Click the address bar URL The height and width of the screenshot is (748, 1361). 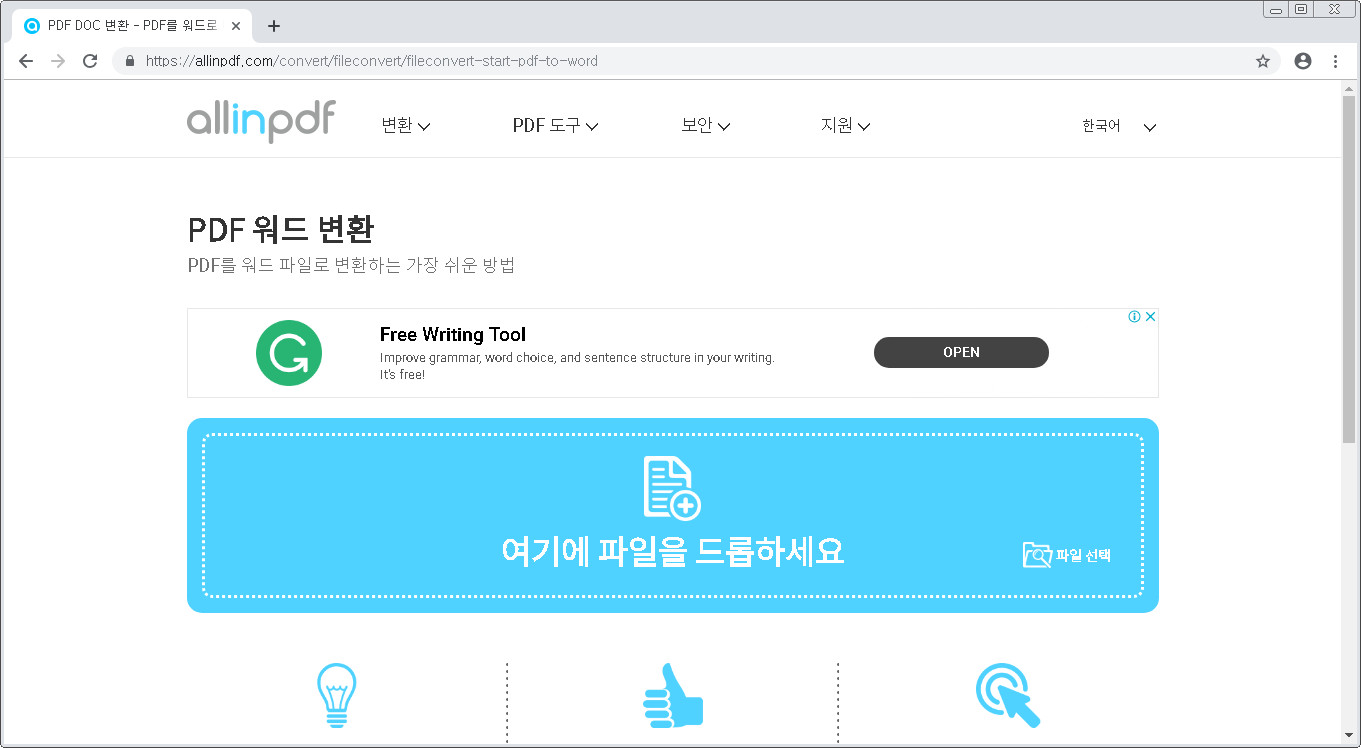(372, 61)
